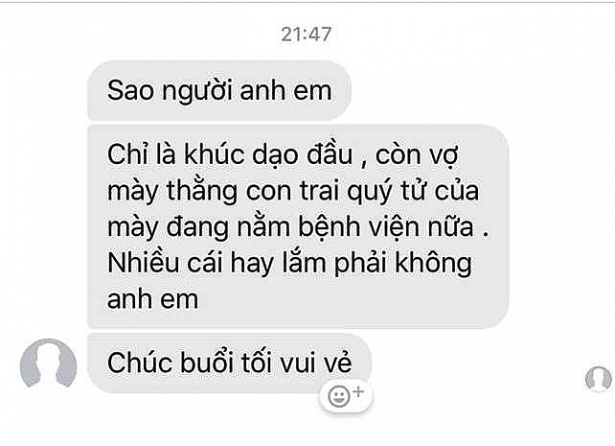Click 'phải không' in the long message
The width and height of the screenshot is (615, 446).
point(403,264)
